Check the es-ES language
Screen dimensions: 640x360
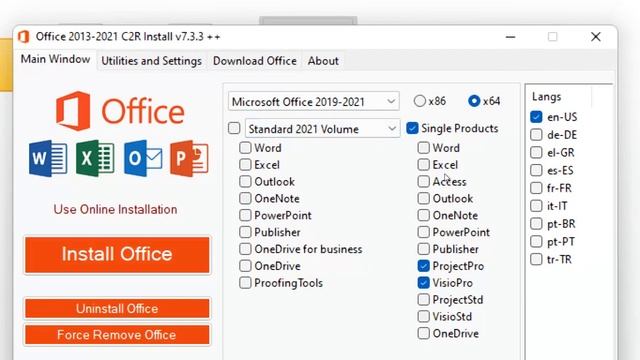pos(552,170)
